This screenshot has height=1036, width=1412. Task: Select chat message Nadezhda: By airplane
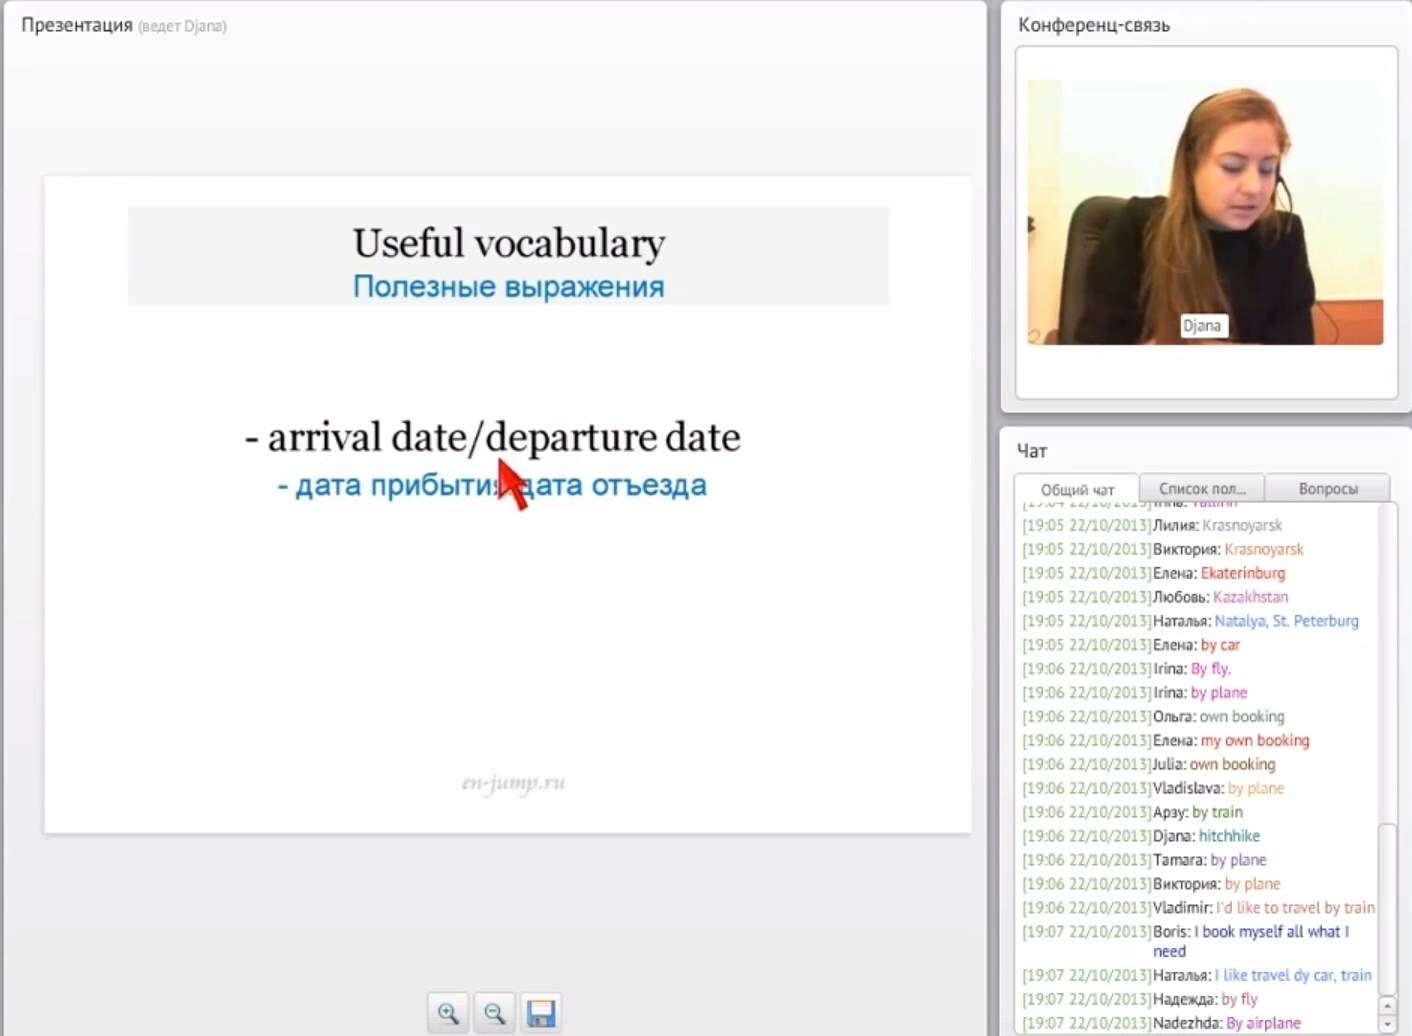[x=1162, y=1024]
